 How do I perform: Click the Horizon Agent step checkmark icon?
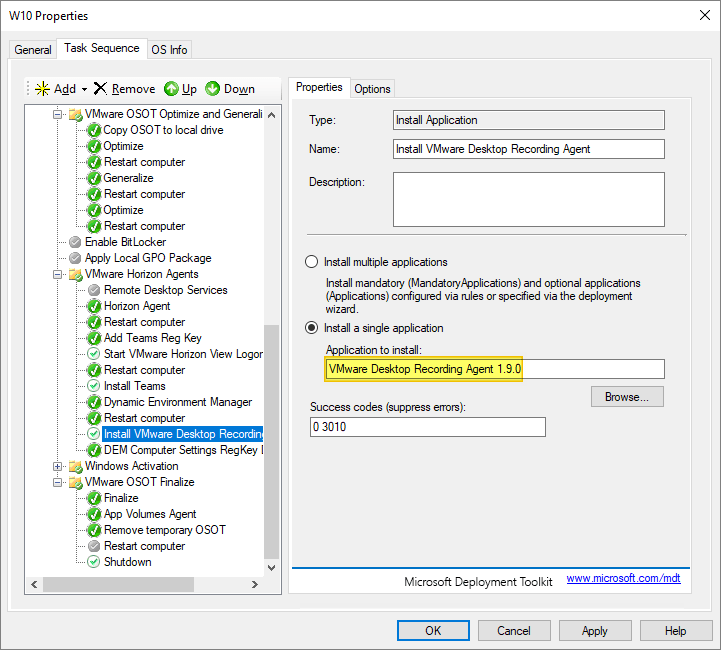tap(94, 306)
